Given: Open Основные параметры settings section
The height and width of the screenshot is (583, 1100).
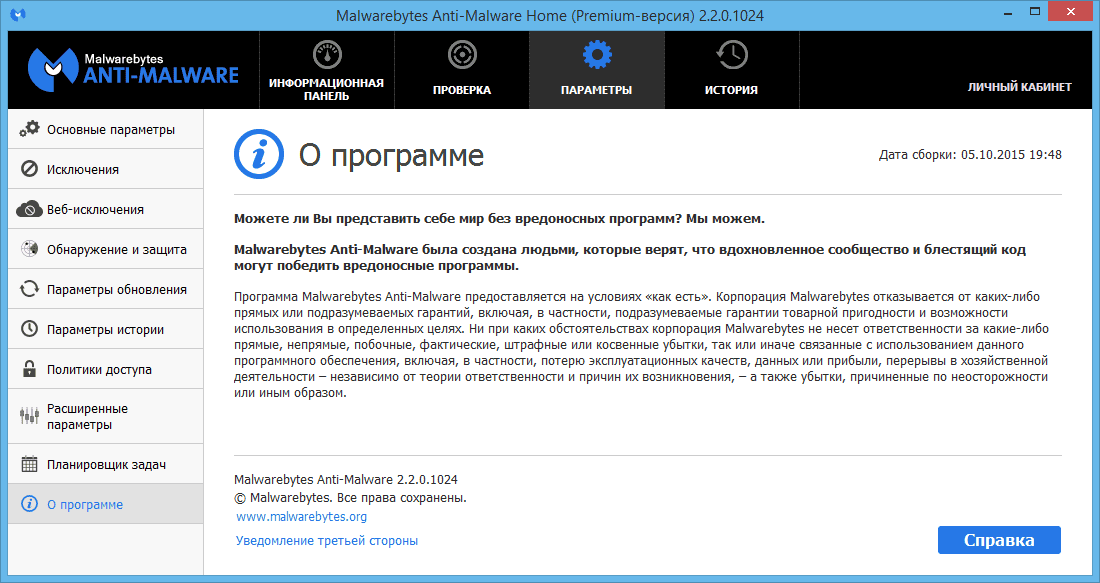Looking at the screenshot, I should (x=106, y=129).
